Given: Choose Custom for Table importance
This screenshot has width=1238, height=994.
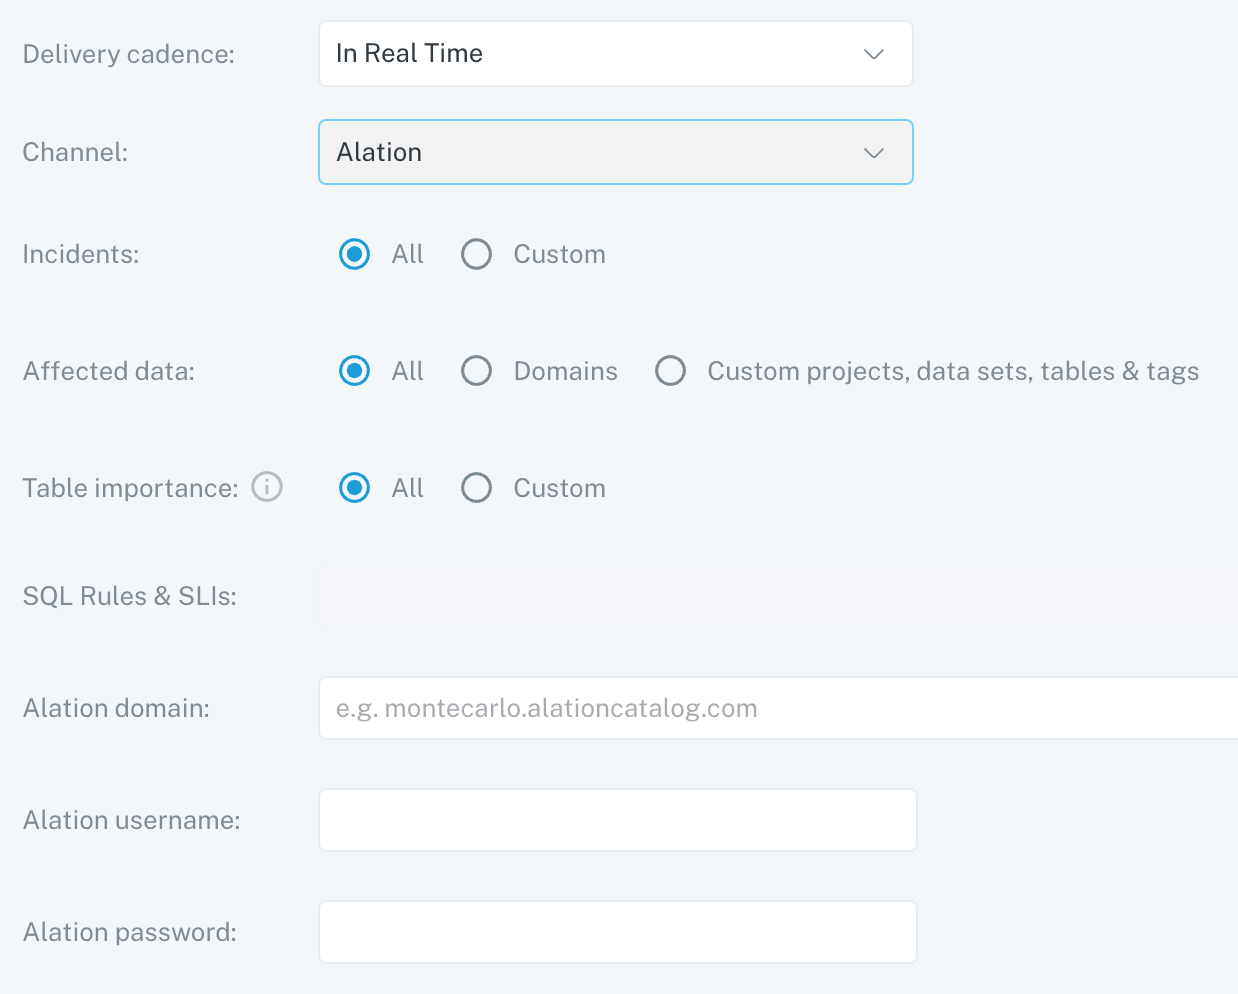Looking at the screenshot, I should click(477, 488).
